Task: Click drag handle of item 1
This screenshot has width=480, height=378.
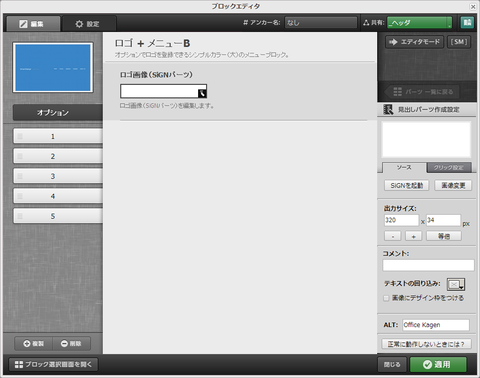Action: (20, 136)
